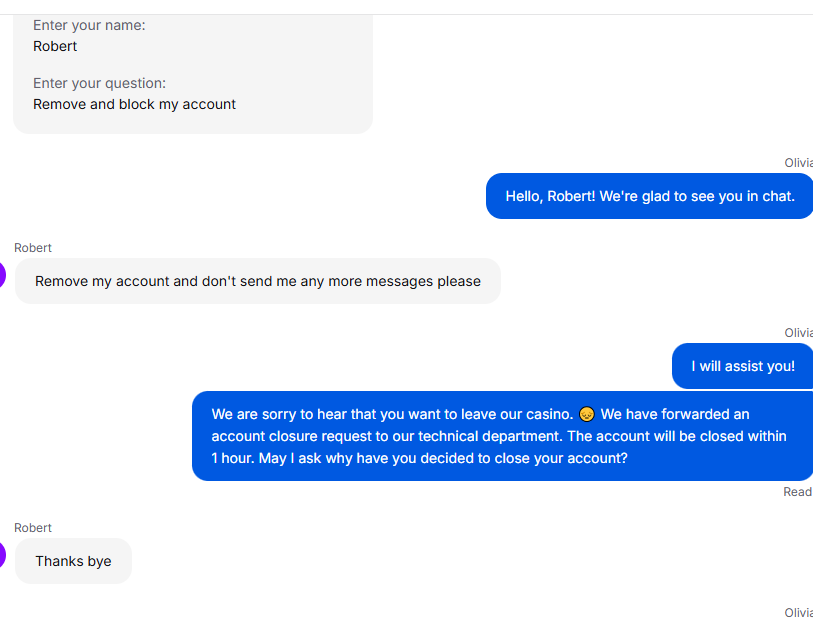Click Robert's purple avatar beside the removal request
This screenshot has height=622, width=813.
2,275
